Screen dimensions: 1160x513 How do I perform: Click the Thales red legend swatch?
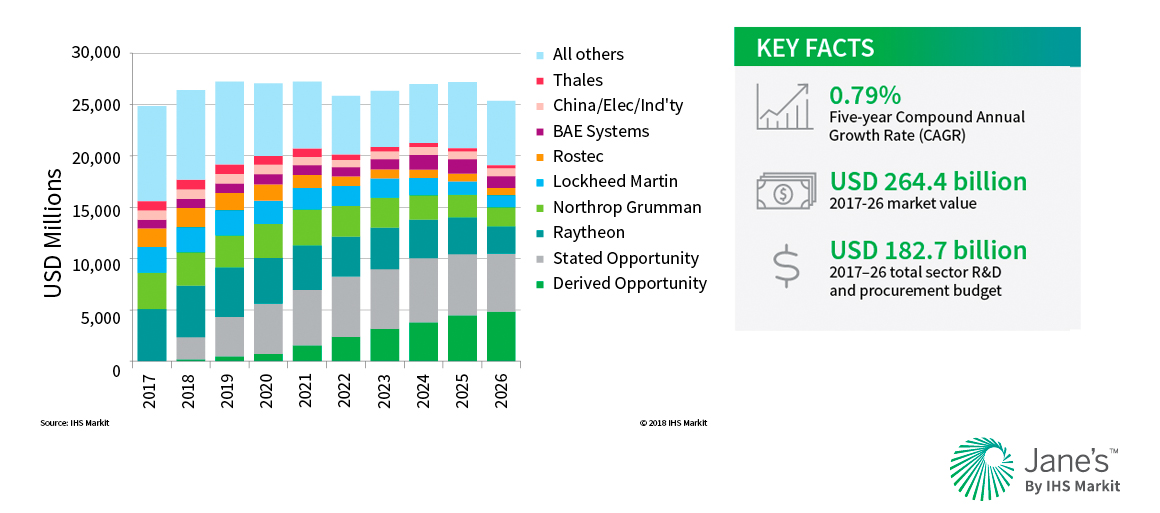540,81
